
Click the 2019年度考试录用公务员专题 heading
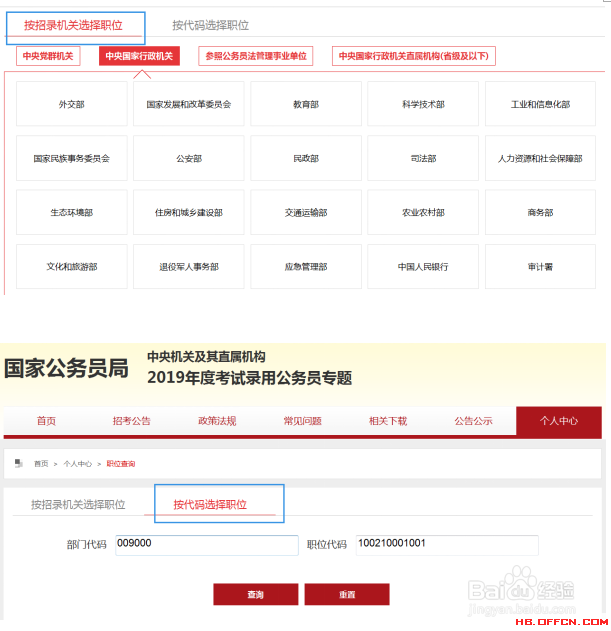point(250,377)
